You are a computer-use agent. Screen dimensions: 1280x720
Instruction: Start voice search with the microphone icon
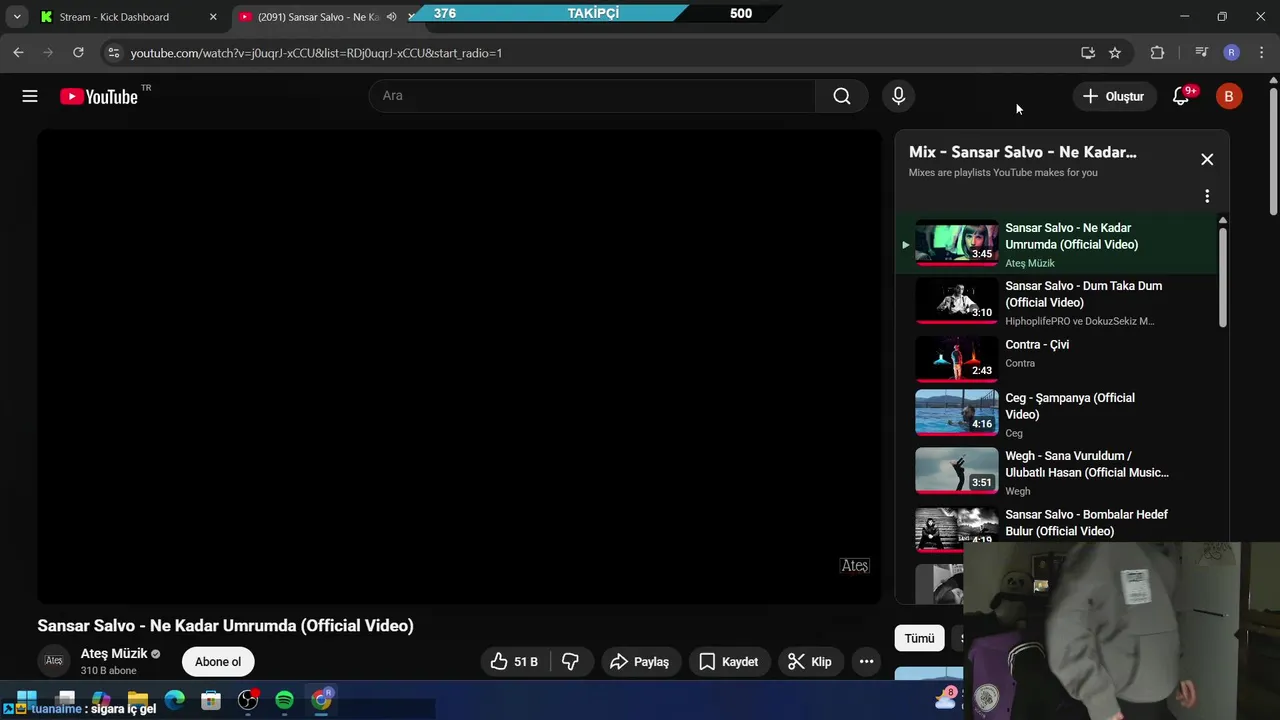click(898, 96)
